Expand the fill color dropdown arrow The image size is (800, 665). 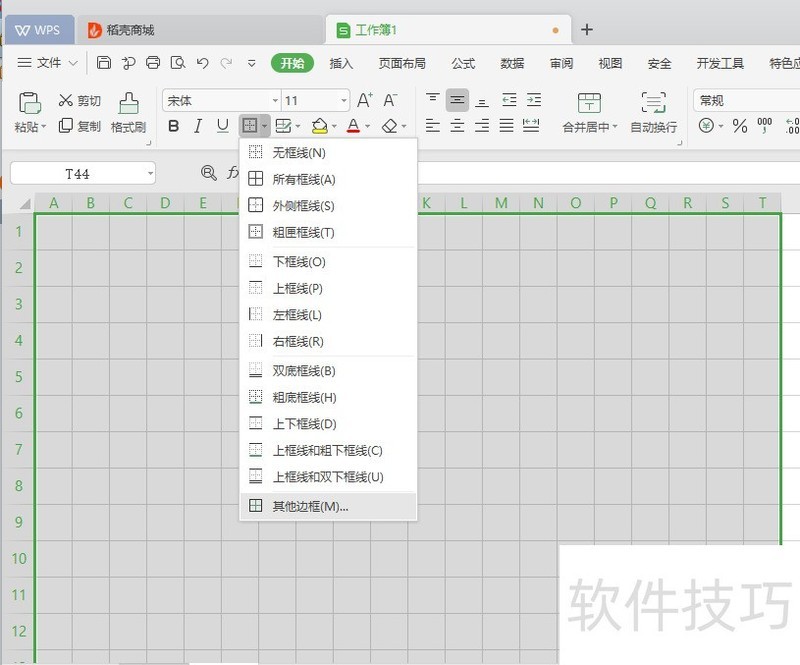(x=334, y=127)
